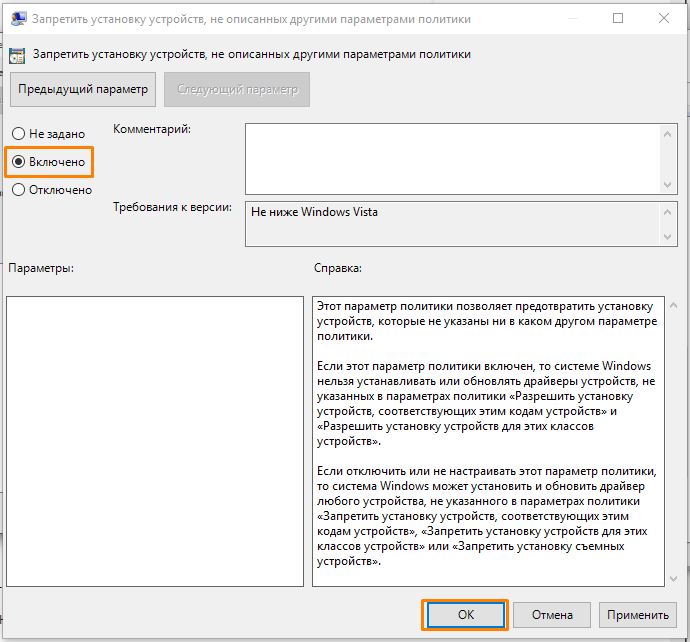
Task: Maximize the policy settings window
Action: tap(618, 19)
